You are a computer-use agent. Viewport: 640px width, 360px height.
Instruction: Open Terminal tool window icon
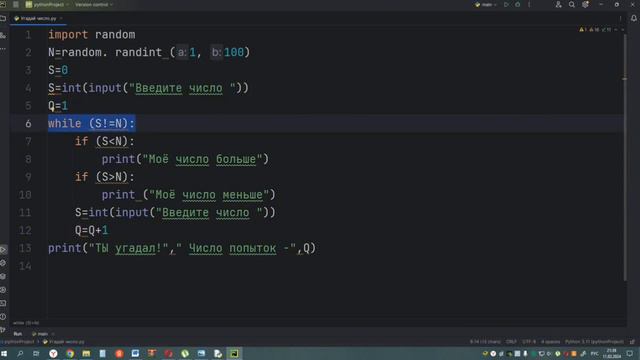[3, 303]
